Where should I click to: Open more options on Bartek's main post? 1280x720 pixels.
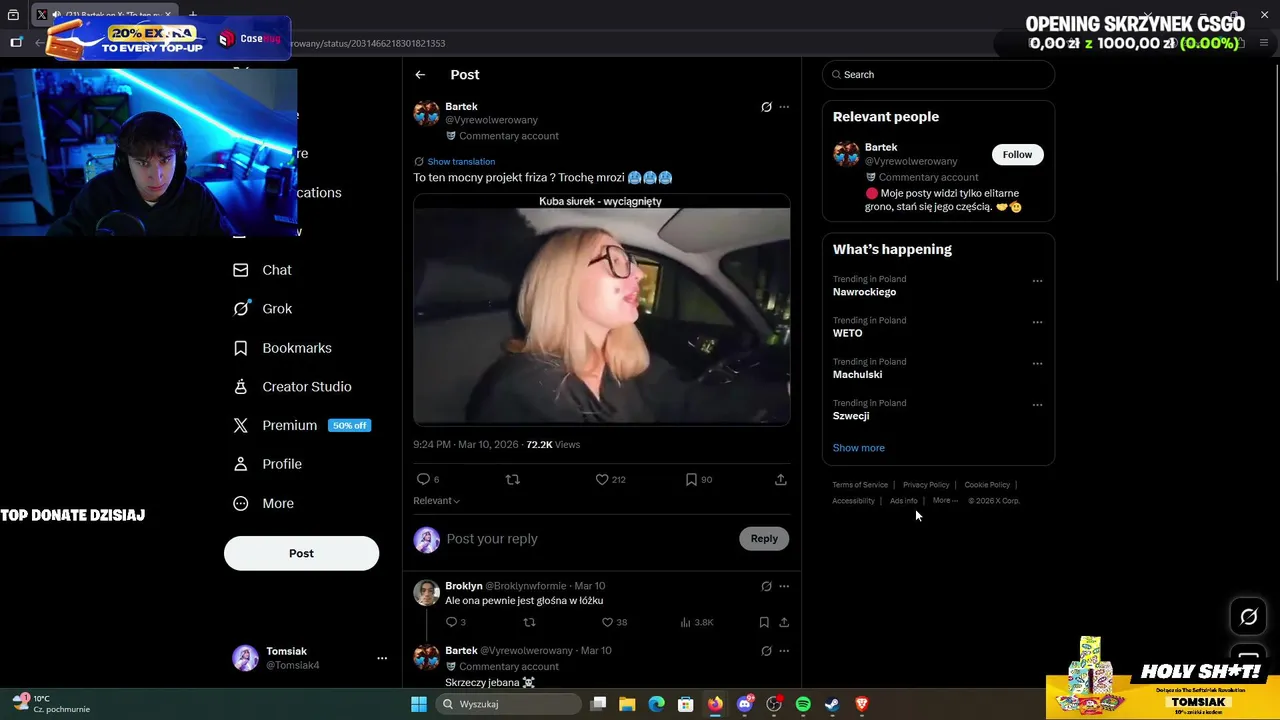pos(784,107)
